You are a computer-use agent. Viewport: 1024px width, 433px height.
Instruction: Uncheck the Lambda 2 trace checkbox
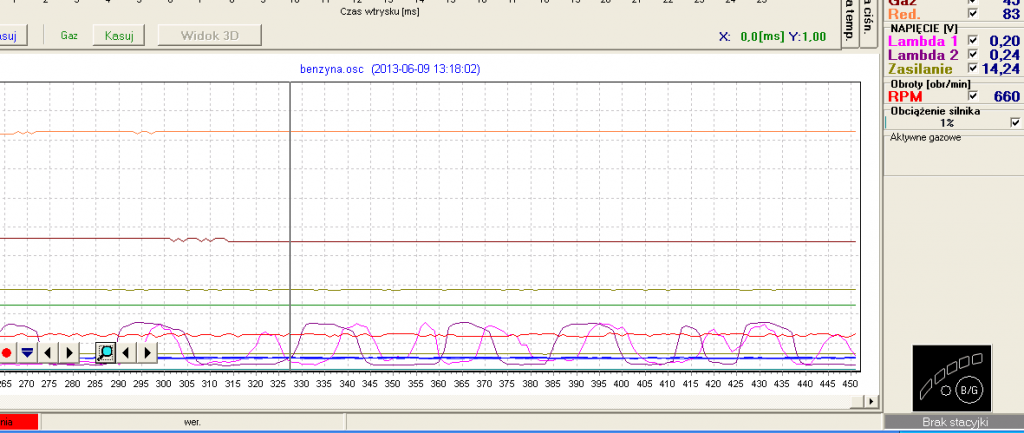tap(973, 55)
